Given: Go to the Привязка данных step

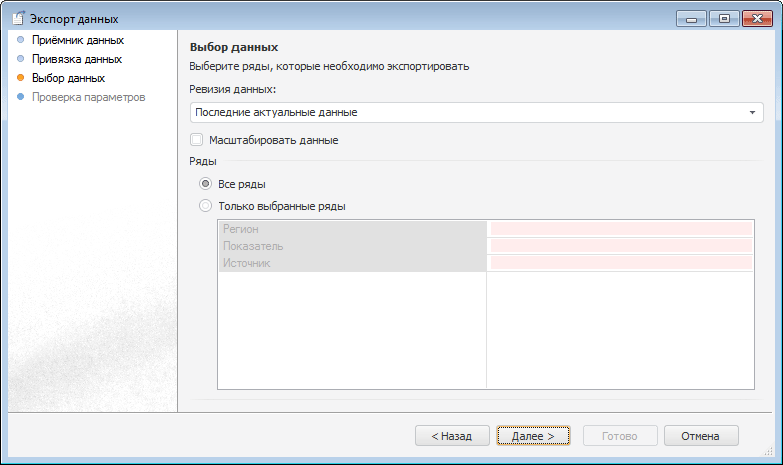Looking at the screenshot, I should click(77, 59).
